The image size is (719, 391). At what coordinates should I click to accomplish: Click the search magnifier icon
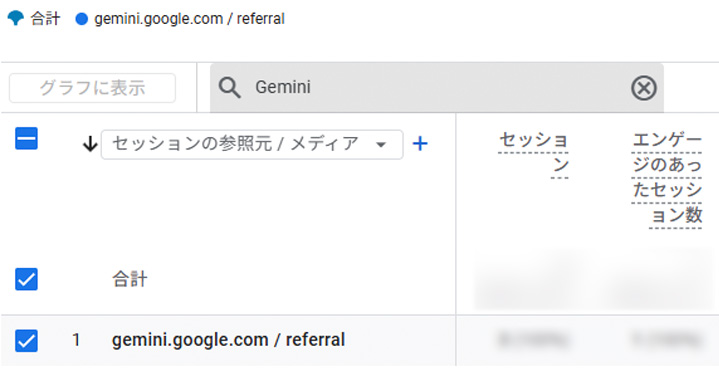[x=229, y=88]
